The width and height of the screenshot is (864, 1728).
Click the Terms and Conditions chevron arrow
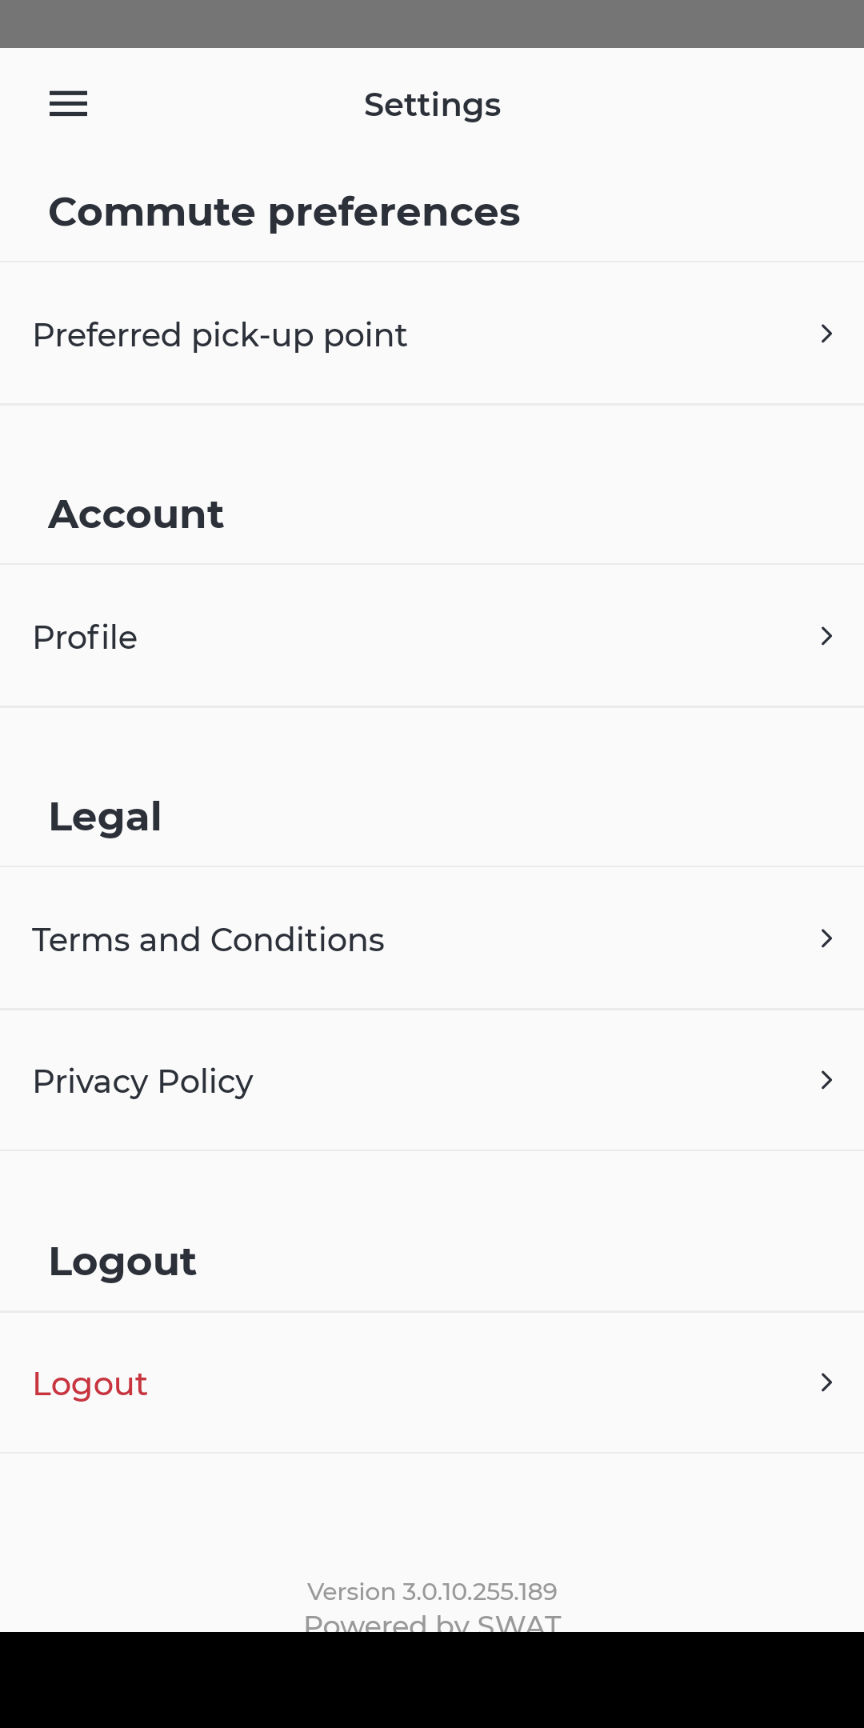826,938
